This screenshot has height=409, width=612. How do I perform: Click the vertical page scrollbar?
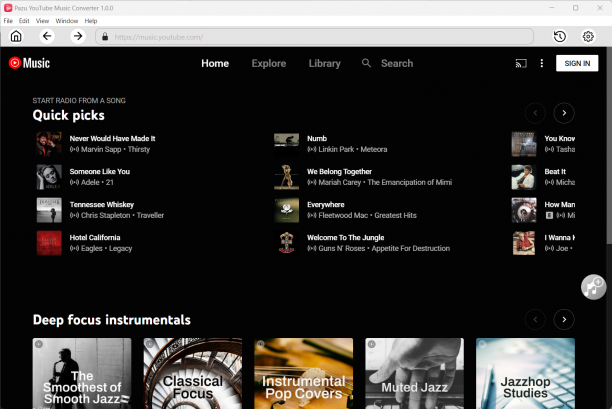[x=609, y=146]
